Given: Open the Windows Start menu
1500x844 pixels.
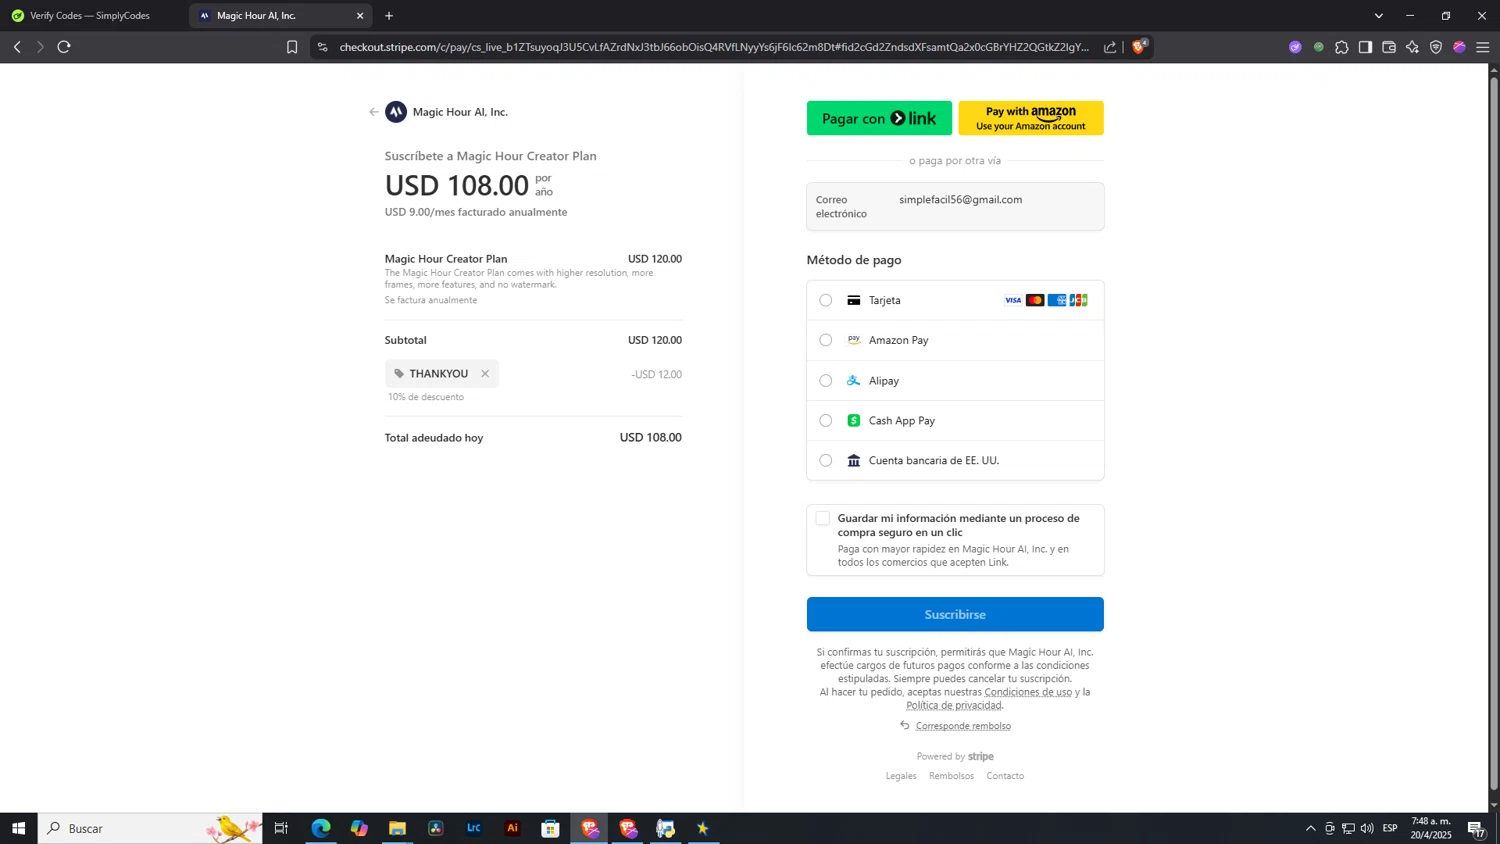Looking at the screenshot, I should (18, 828).
